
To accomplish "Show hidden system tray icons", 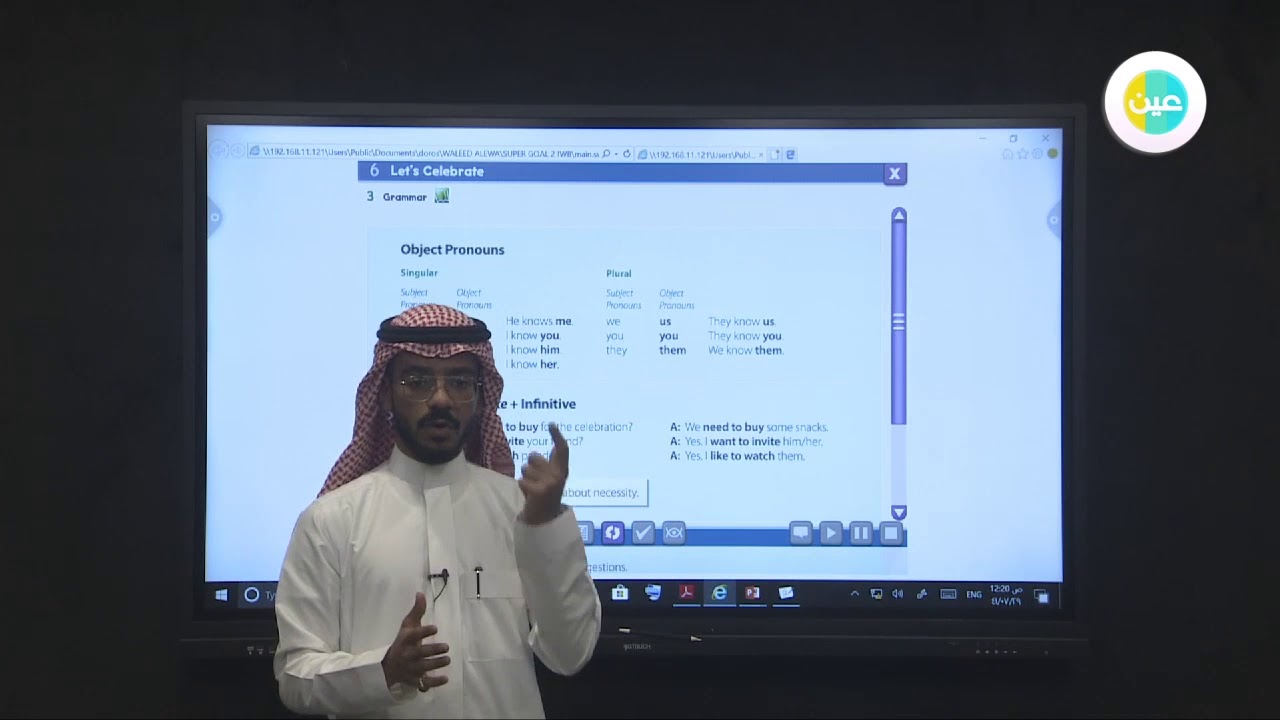I will pos(855,594).
